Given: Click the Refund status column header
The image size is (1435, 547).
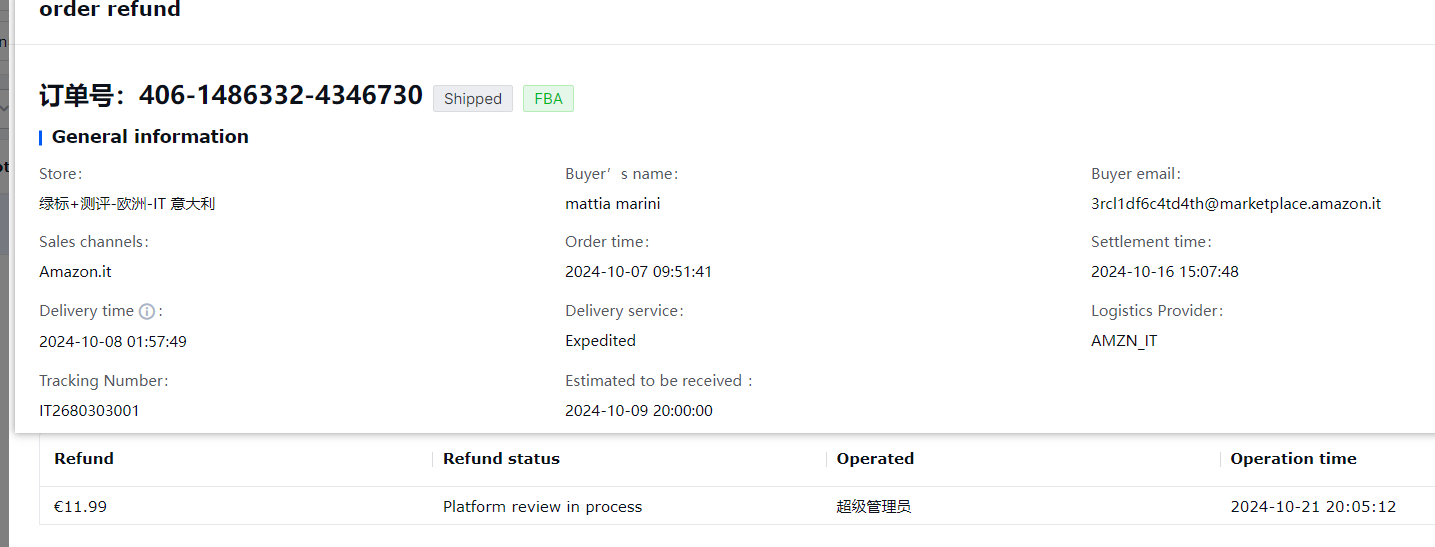Looking at the screenshot, I should coord(501,459).
